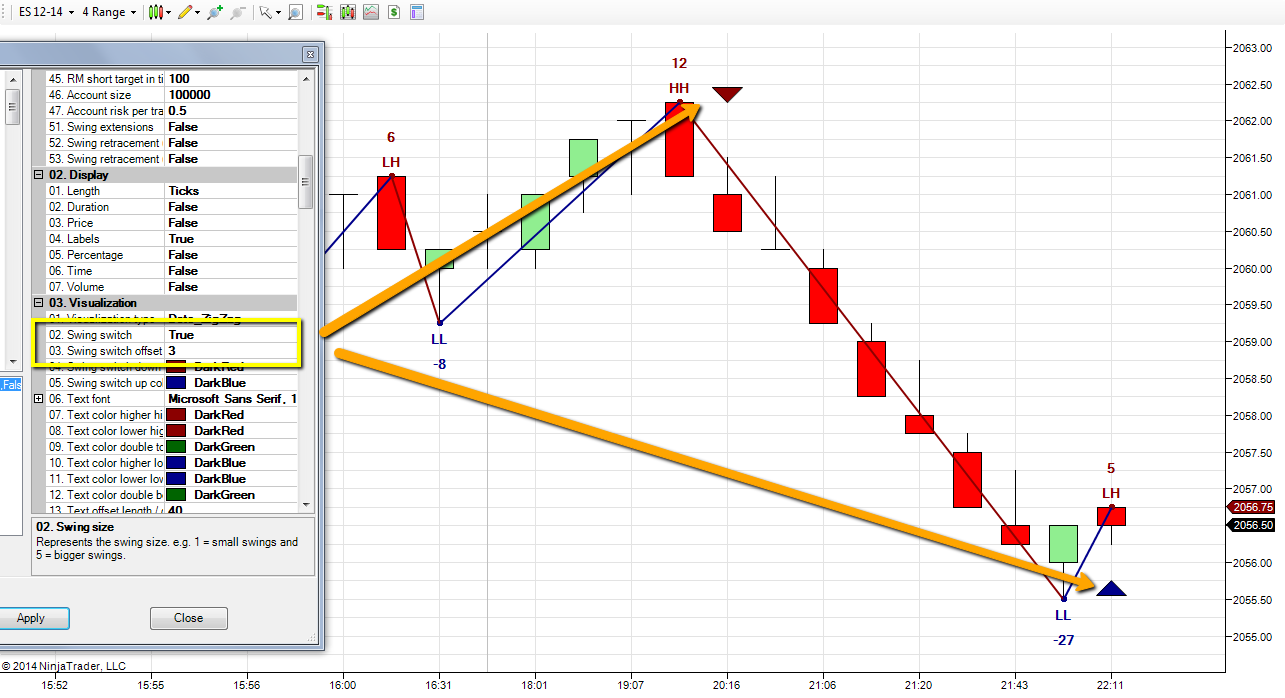Toggle the 07. Volume False value
Screen dimensions: 1285x698
[231, 287]
